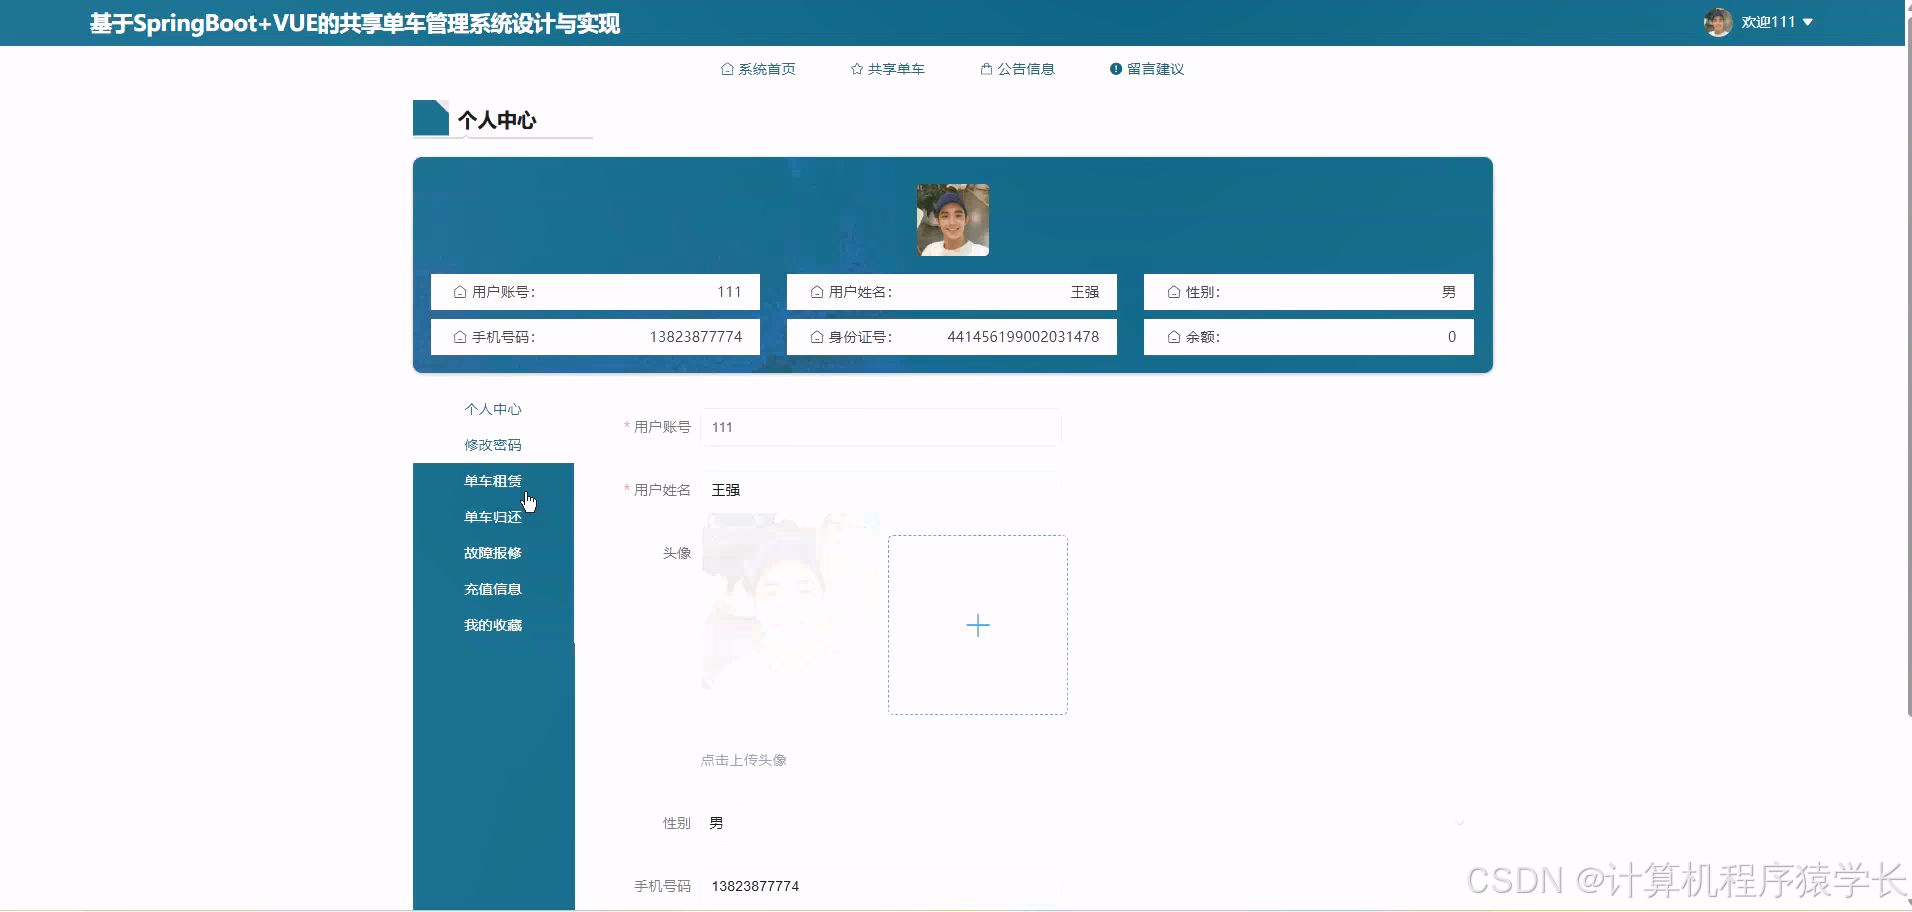Viewport: 1912px width, 912px height.
Task: Select 修改密码 in the sidebar
Action: click(492, 444)
